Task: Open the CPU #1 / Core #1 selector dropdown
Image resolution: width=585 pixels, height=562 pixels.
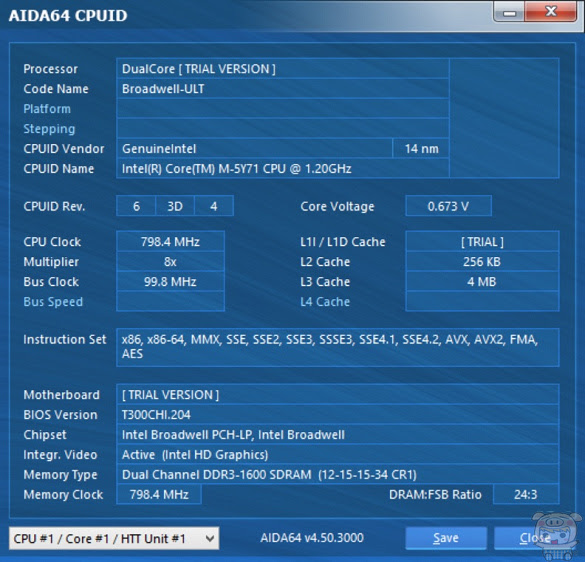Action: point(114,538)
